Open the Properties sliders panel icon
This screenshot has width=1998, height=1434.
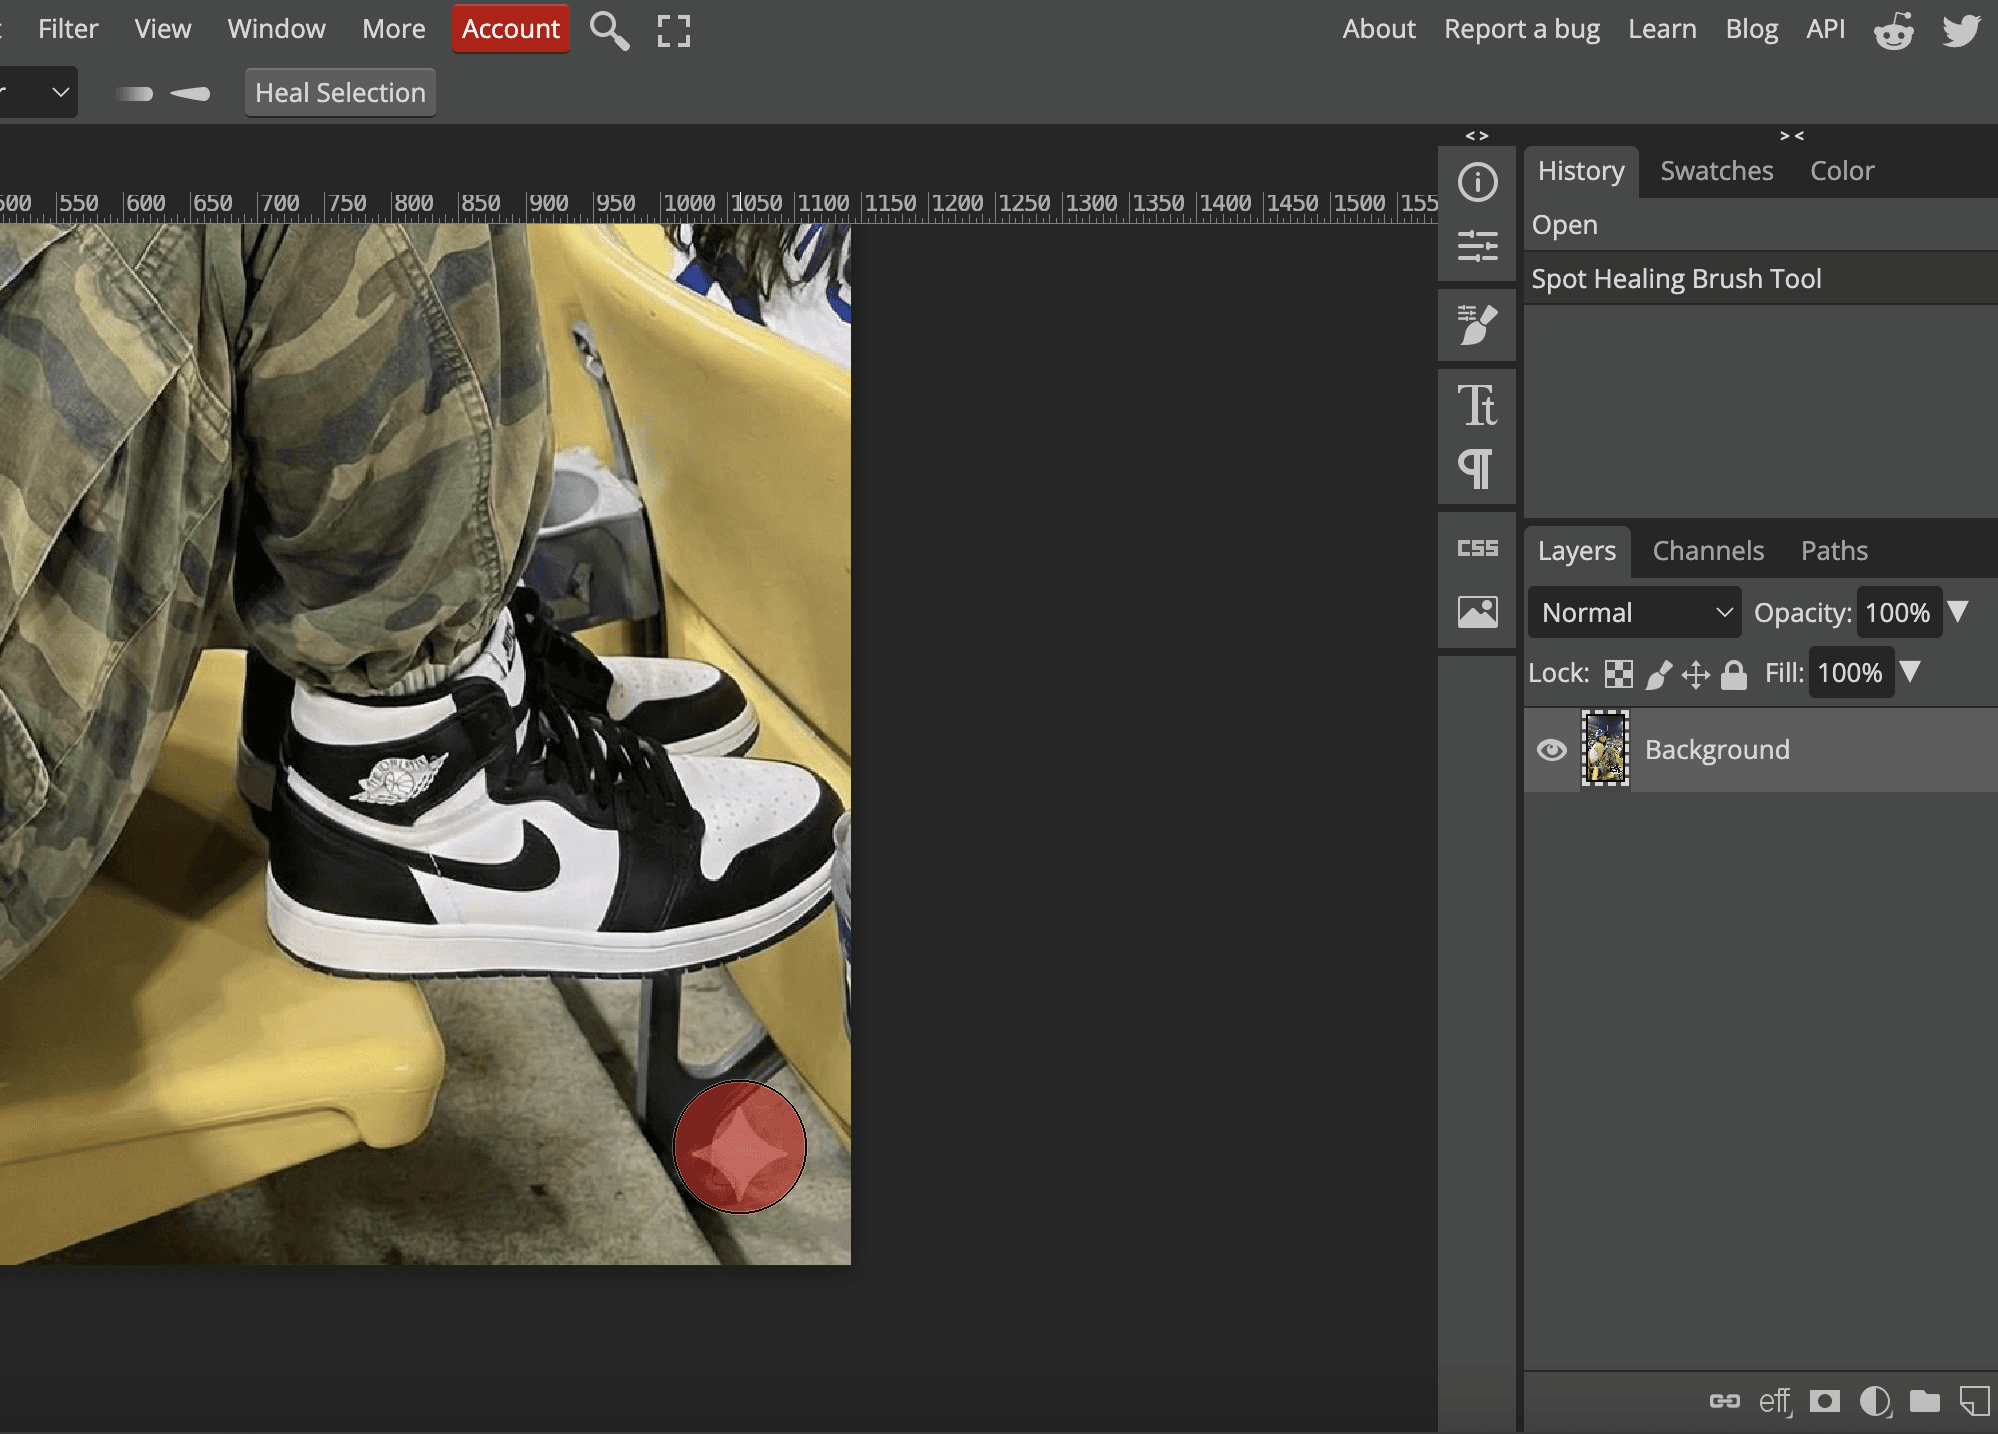pos(1477,245)
